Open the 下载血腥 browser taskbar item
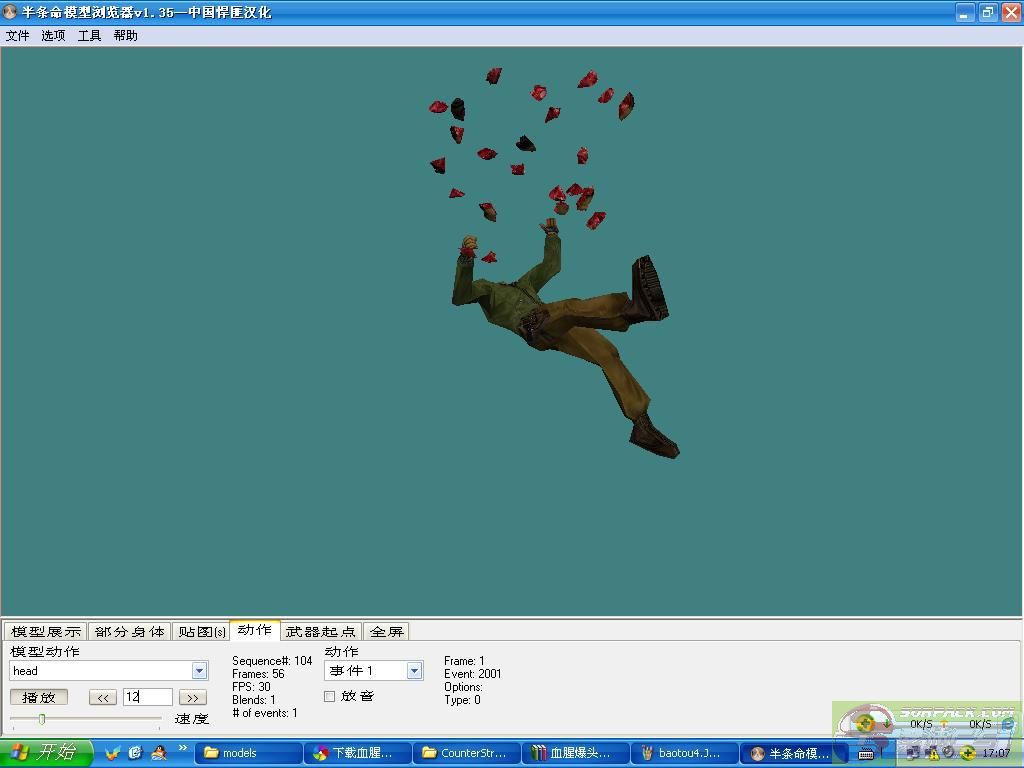This screenshot has height=768, width=1024. click(357, 753)
